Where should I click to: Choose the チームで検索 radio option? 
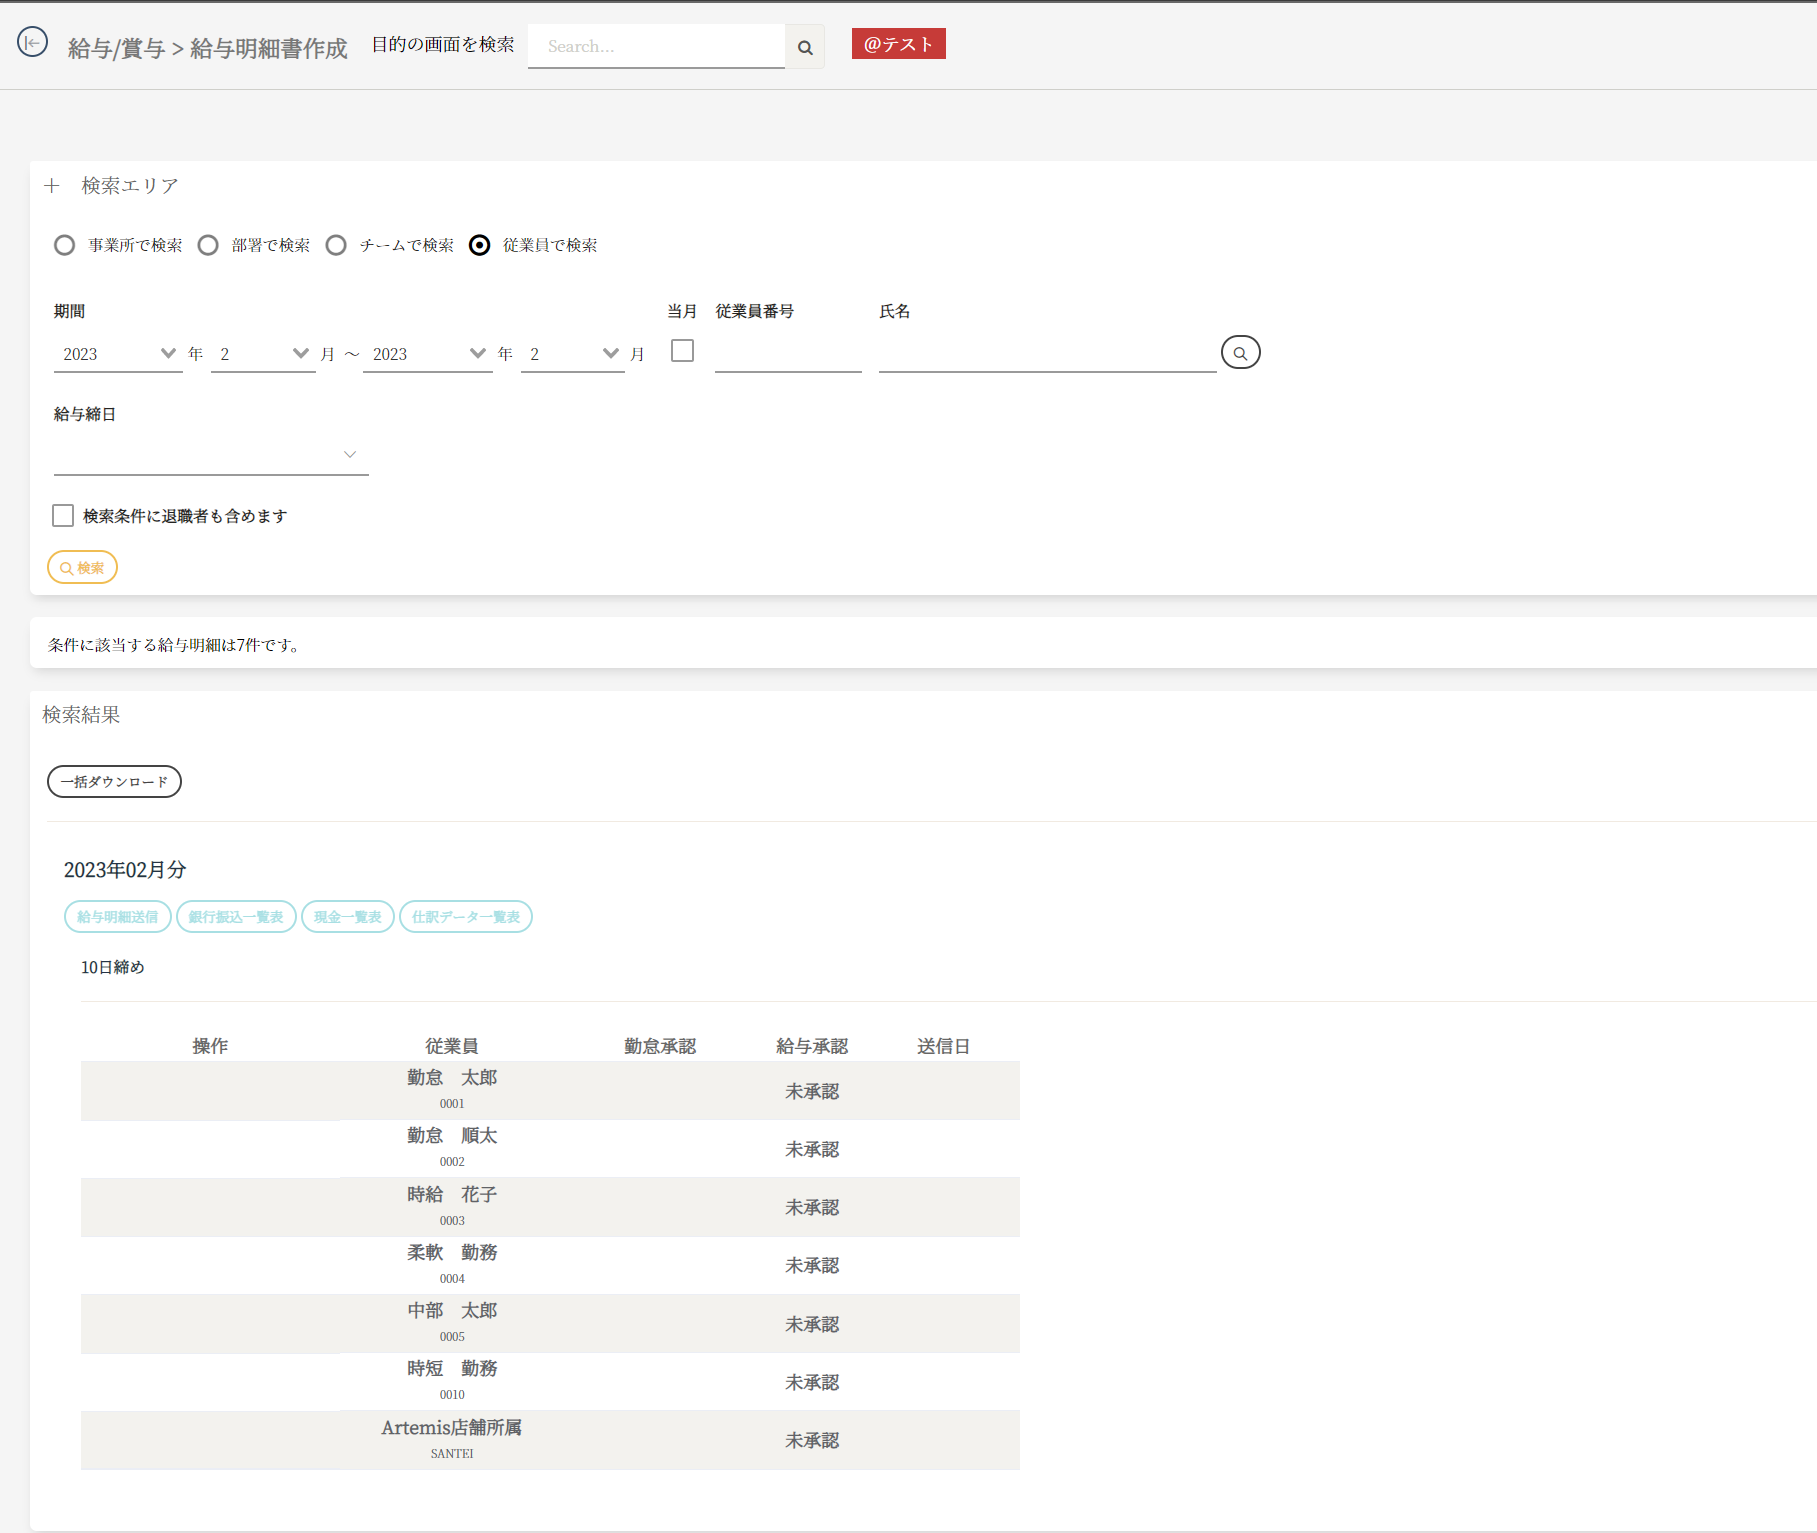(336, 246)
